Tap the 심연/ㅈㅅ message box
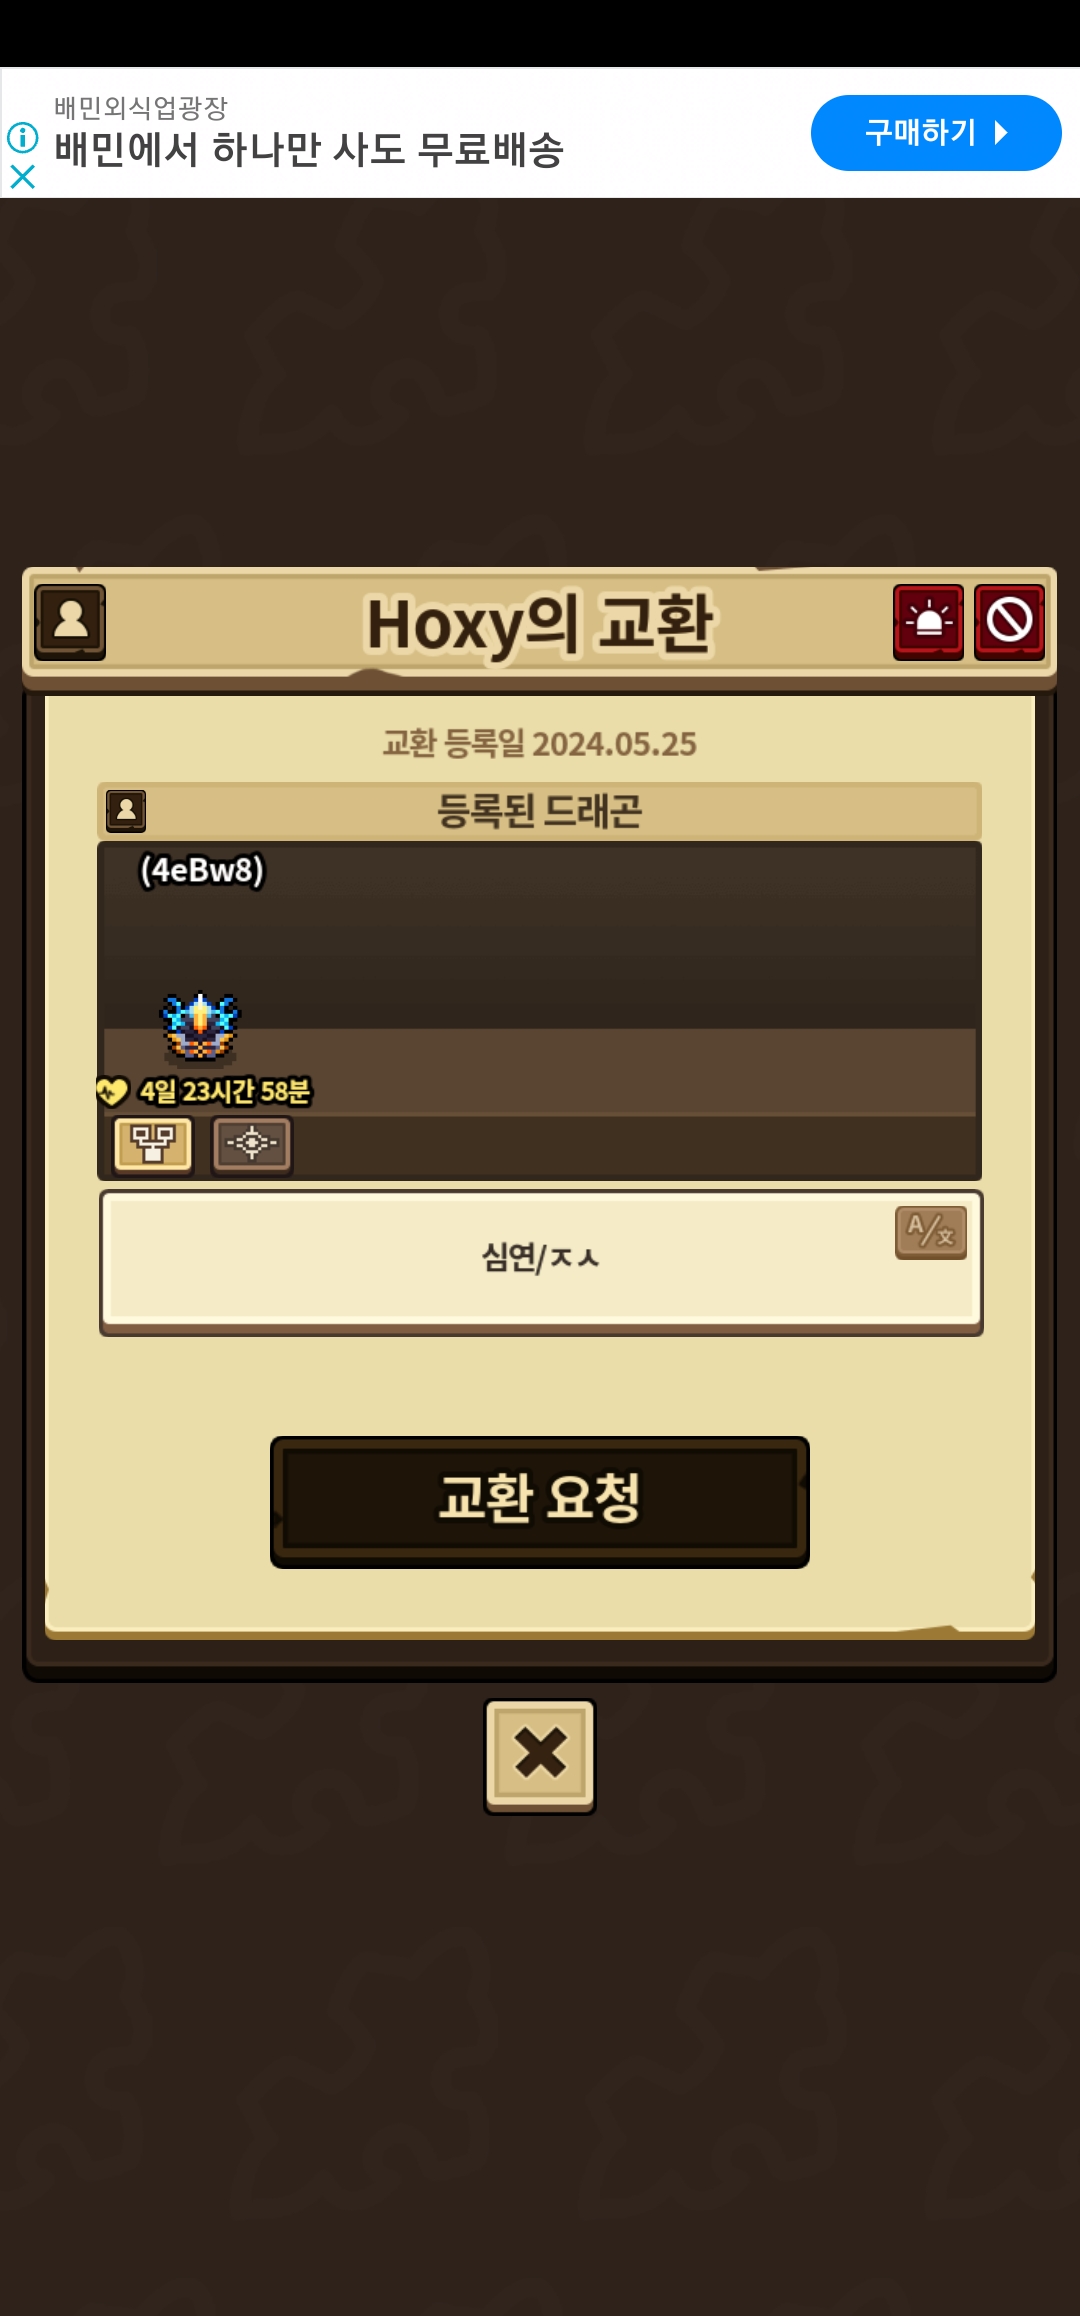Image resolution: width=1080 pixels, height=2316 pixels. click(x=541, y=1262)
